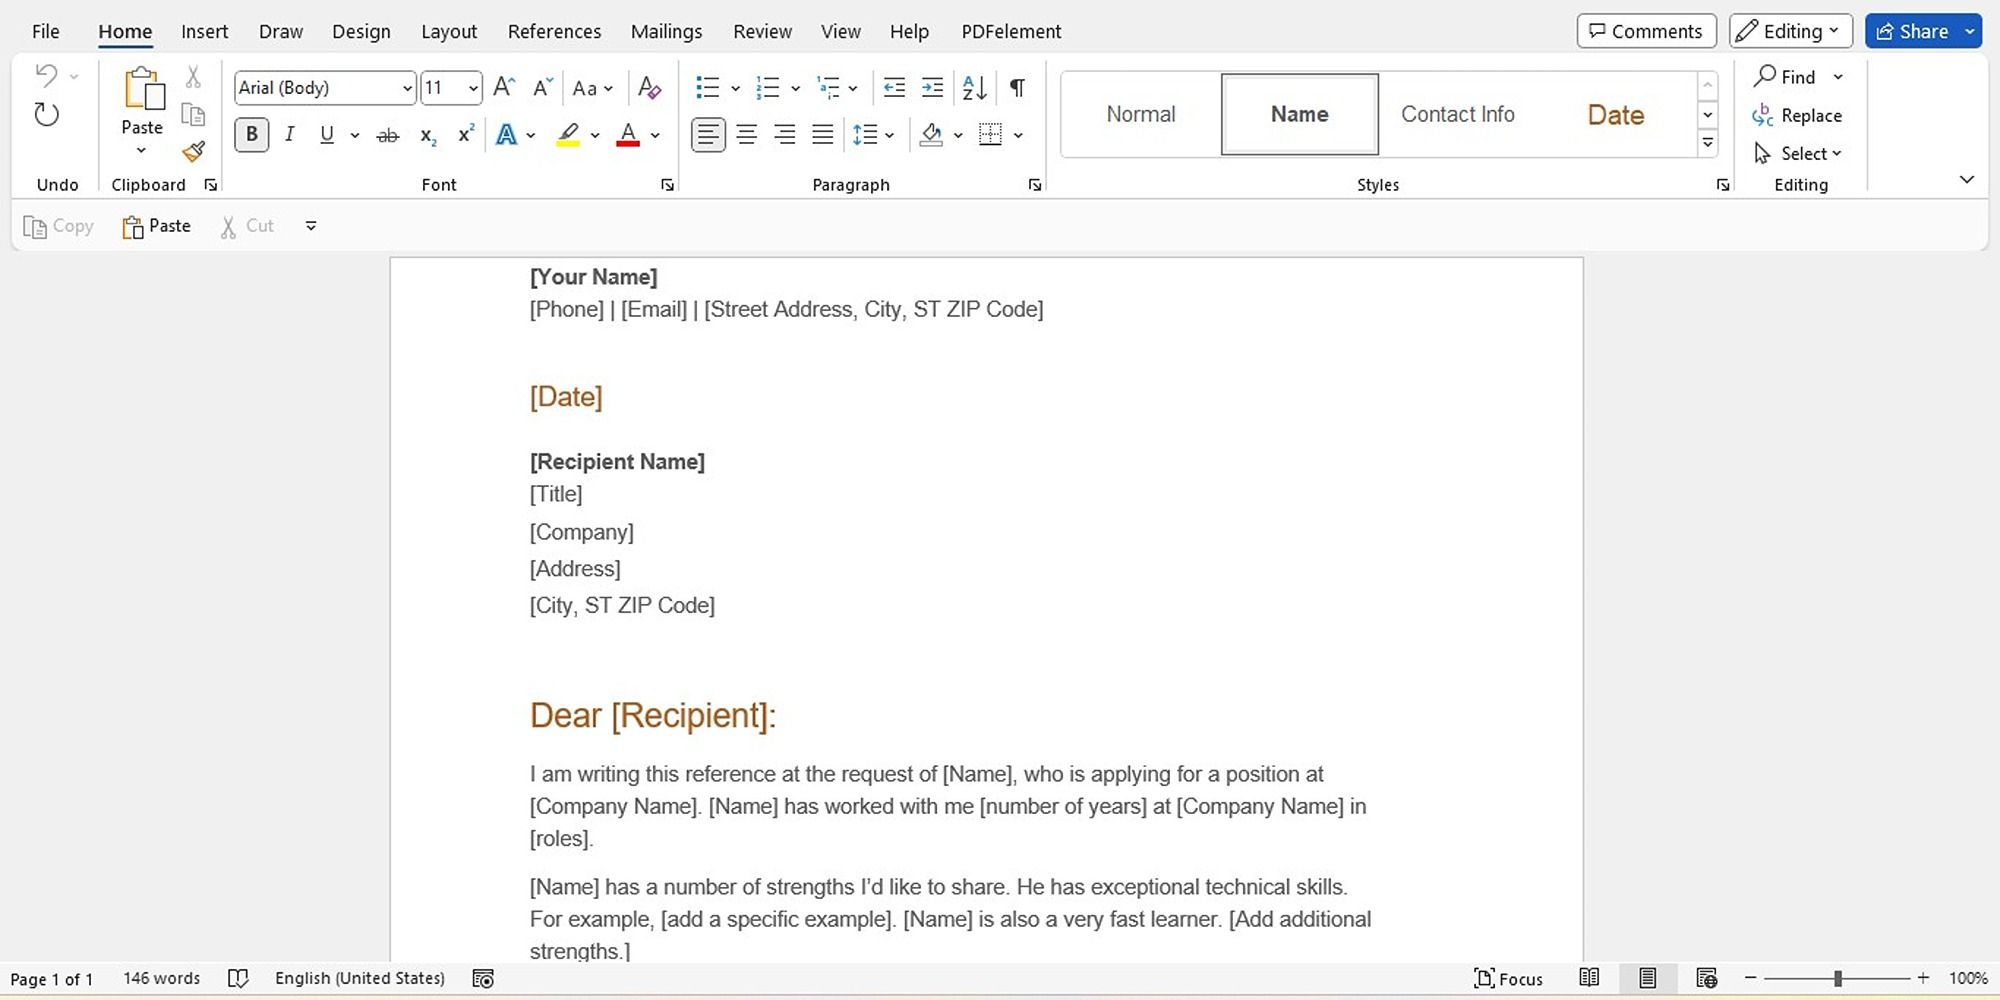Apply the Contact Info style
The image size is (2000, 1000).
1457,114
